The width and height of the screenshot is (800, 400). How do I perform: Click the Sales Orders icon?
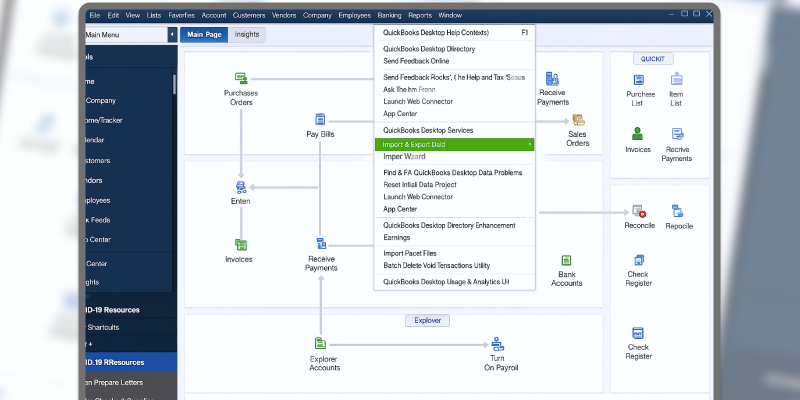click(x=578, y=120)
